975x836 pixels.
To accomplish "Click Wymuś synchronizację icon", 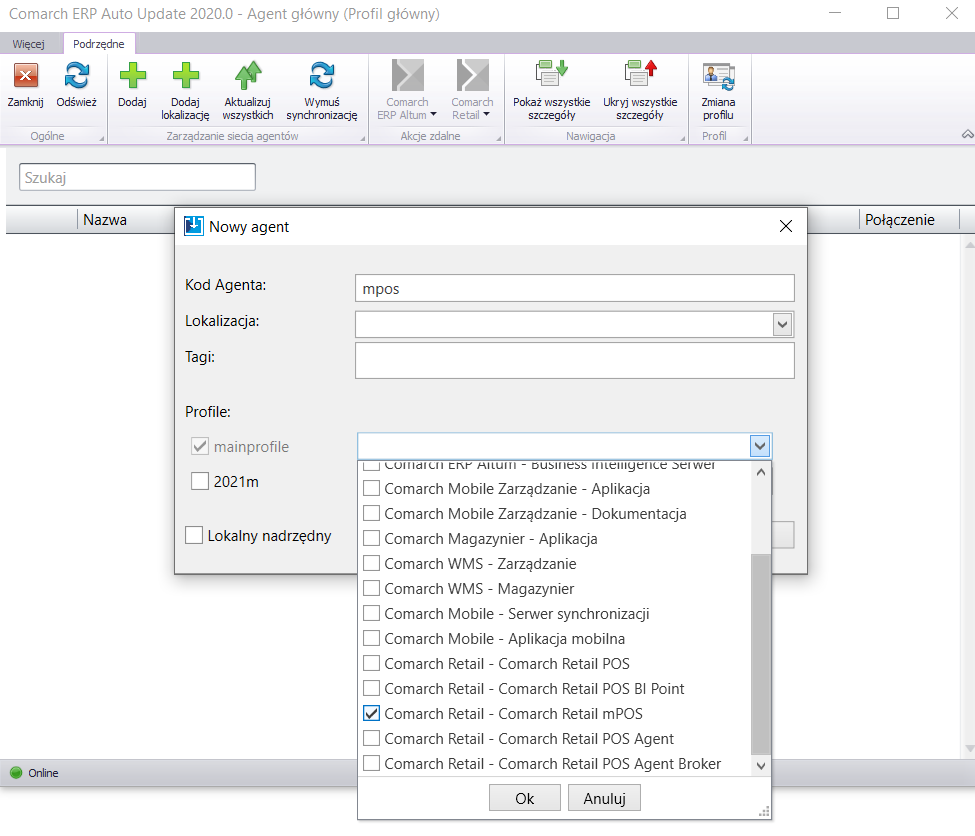I will click(x=322, y=77).
